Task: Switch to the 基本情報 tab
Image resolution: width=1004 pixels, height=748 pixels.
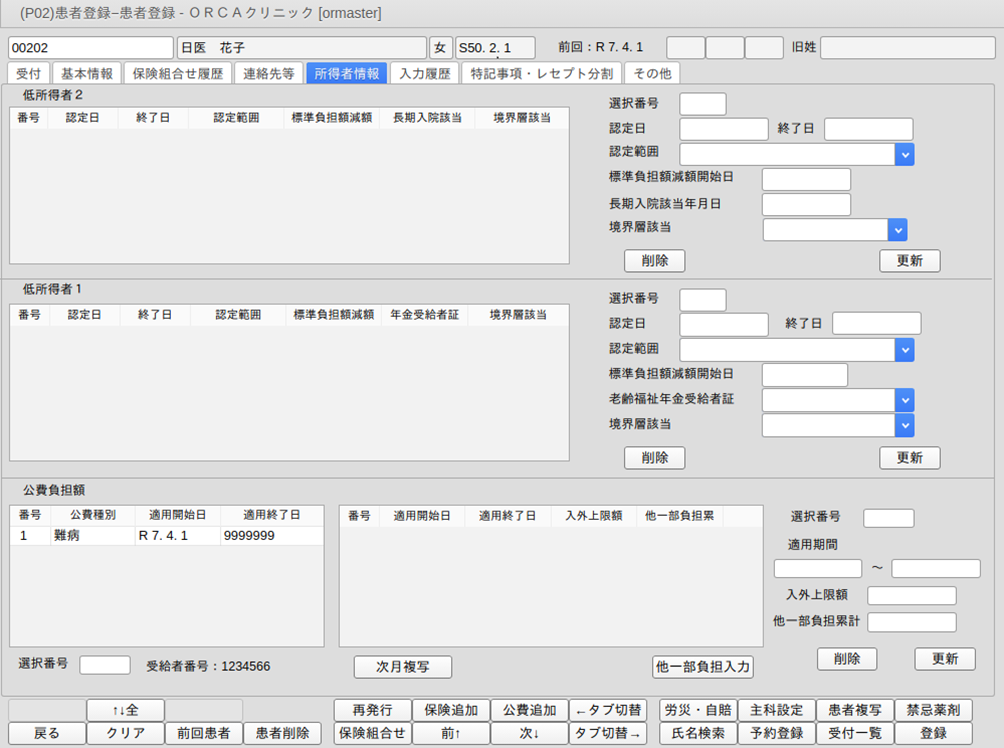Action: [87, 73]
